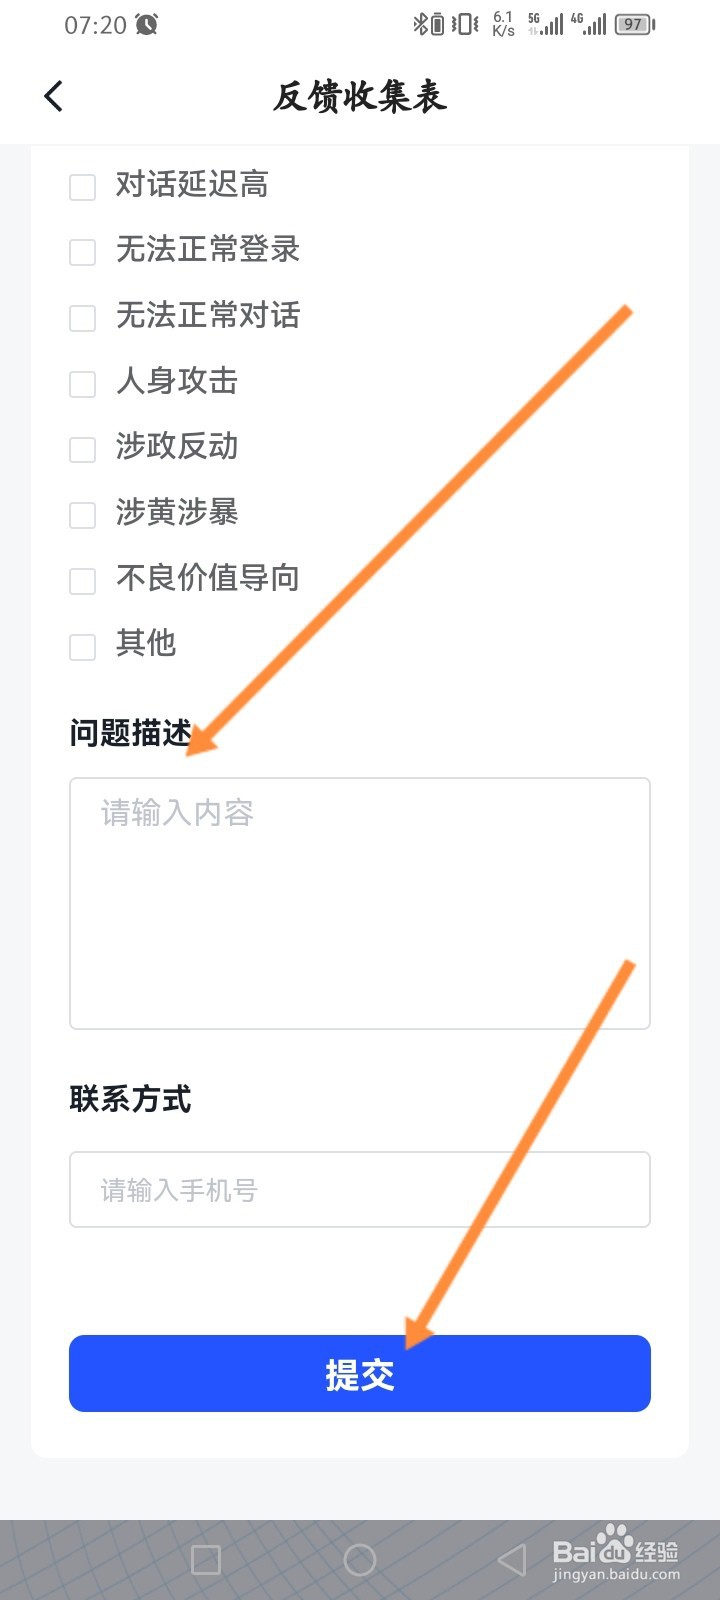Tick the 涉政反动 option
Viewport: 720px width, 1600px height.
point(82,449)
